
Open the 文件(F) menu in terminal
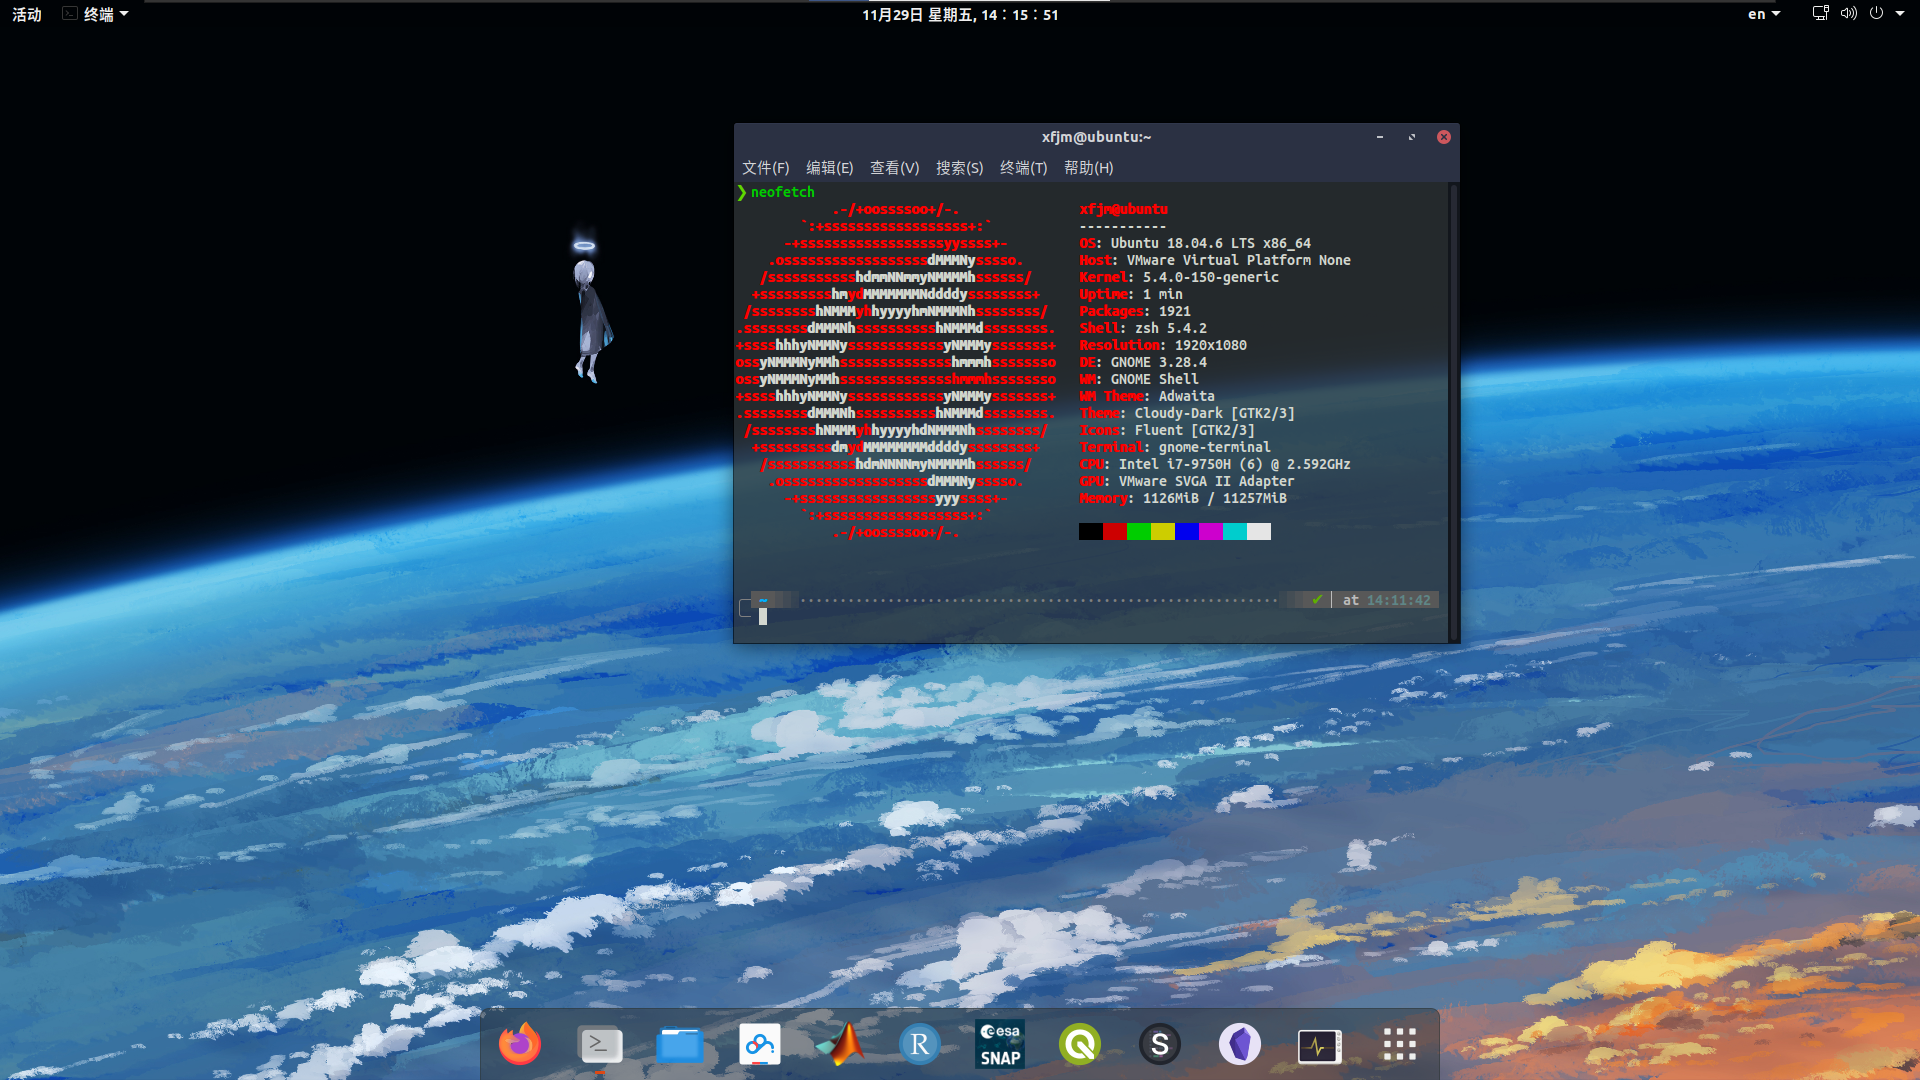click(766, 168)
